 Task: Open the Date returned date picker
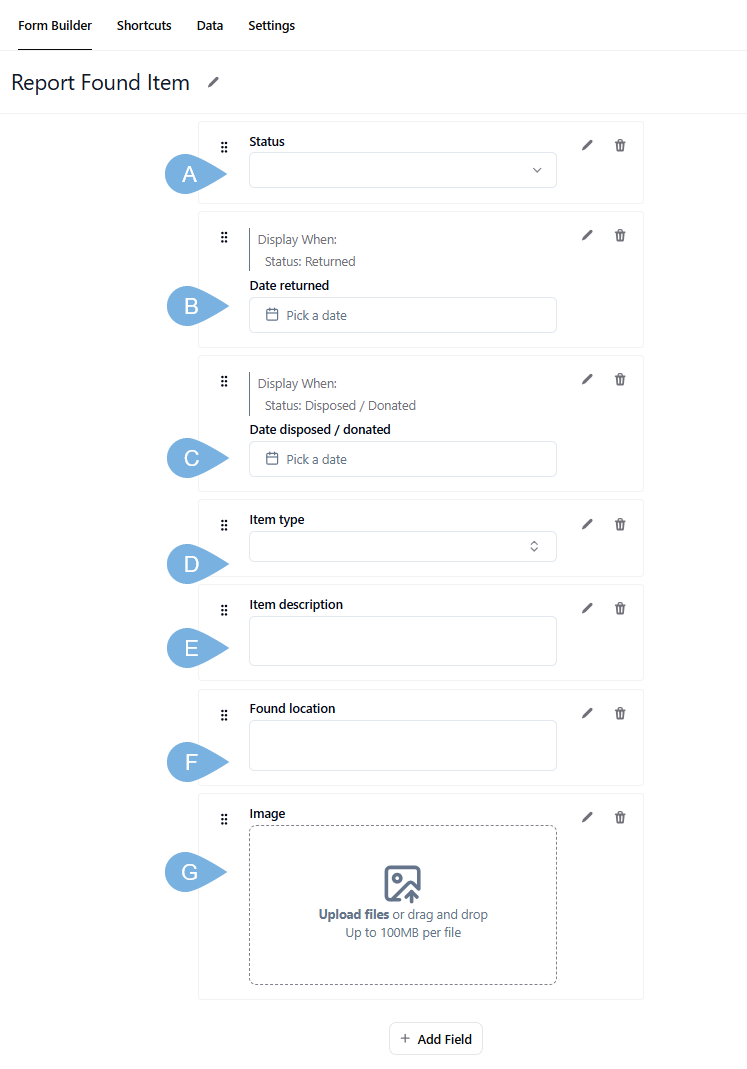coord(403,315)
